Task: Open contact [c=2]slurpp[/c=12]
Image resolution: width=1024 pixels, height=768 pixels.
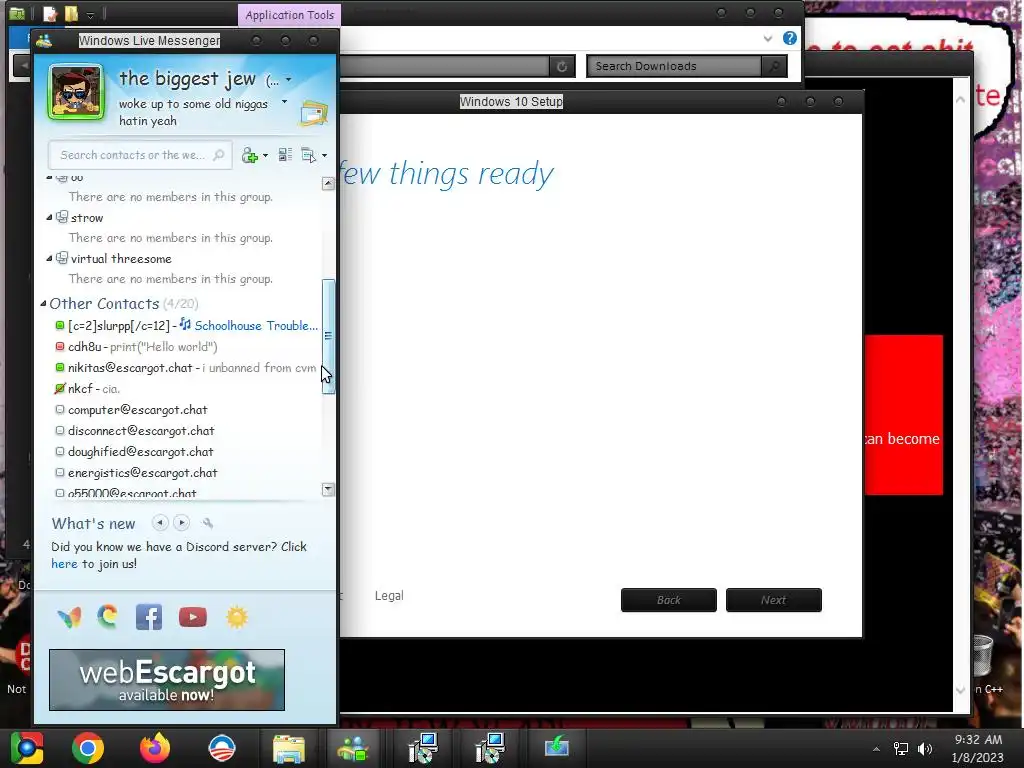Action: point(119,325)
